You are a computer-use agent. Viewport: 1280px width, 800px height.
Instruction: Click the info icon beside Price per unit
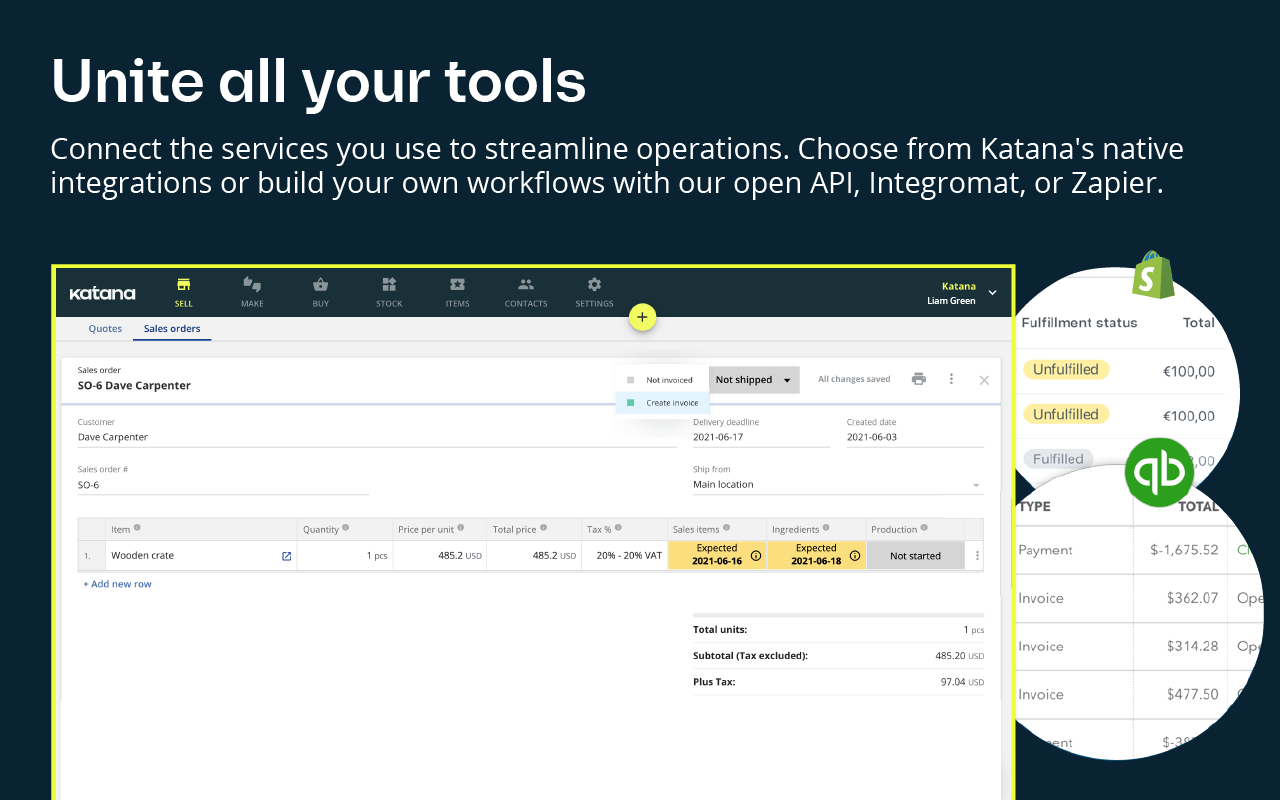point(460,528)
